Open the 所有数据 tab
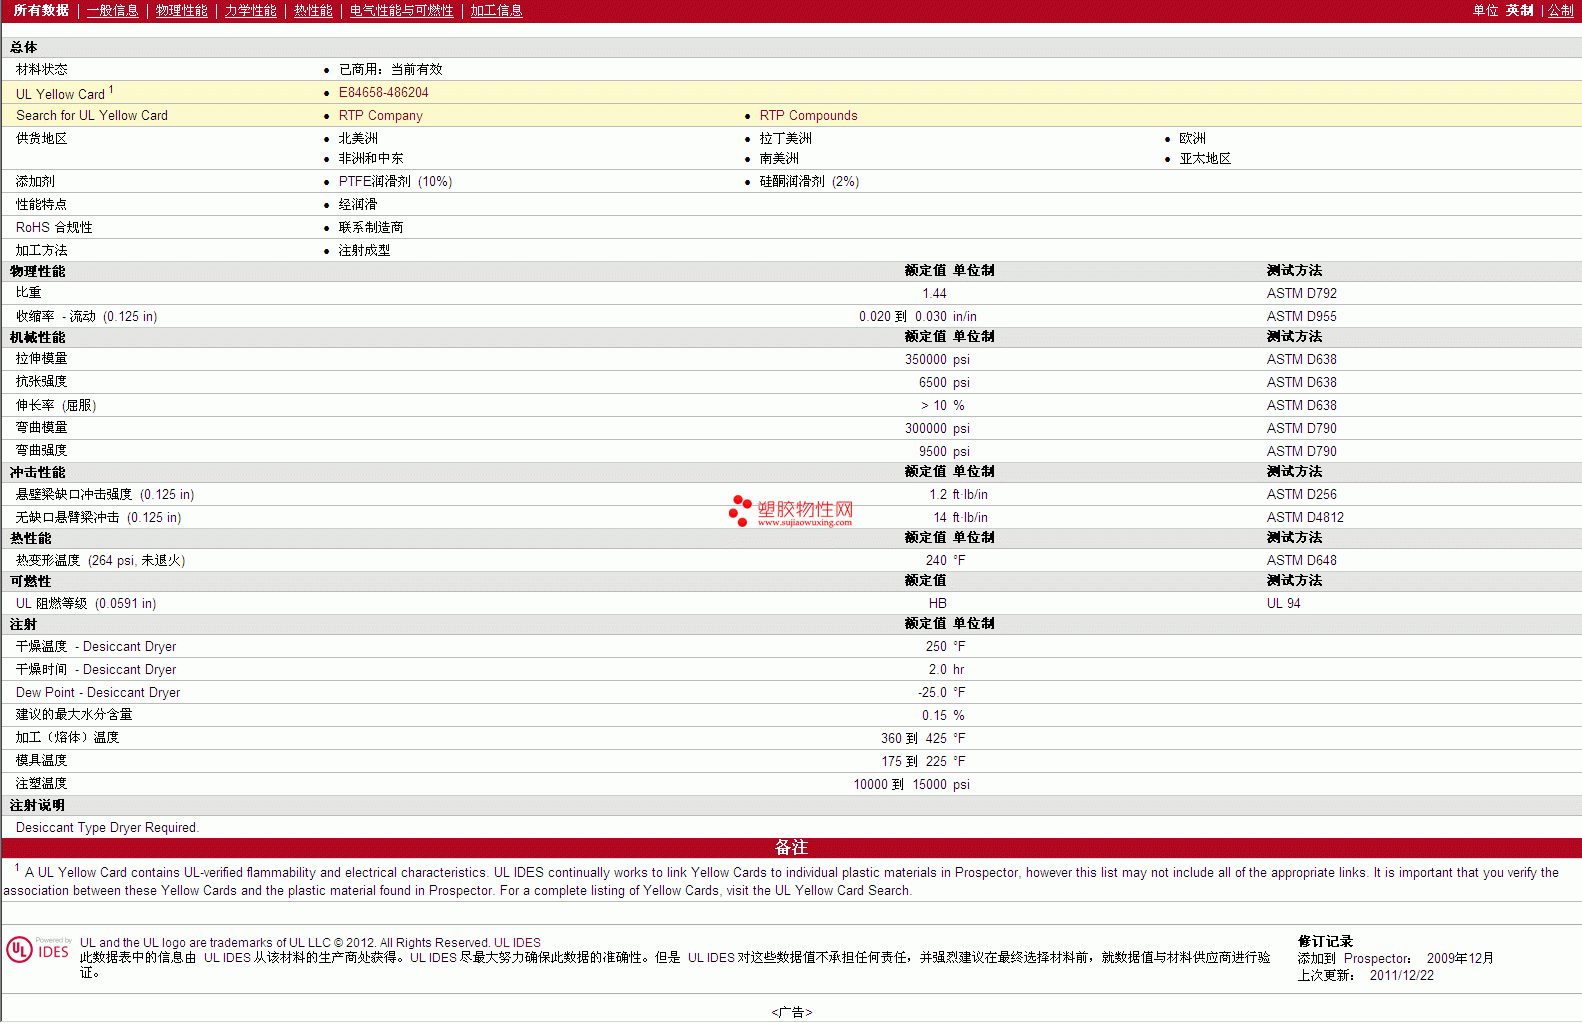1582x1023 pixels. [x=41, y=10]
